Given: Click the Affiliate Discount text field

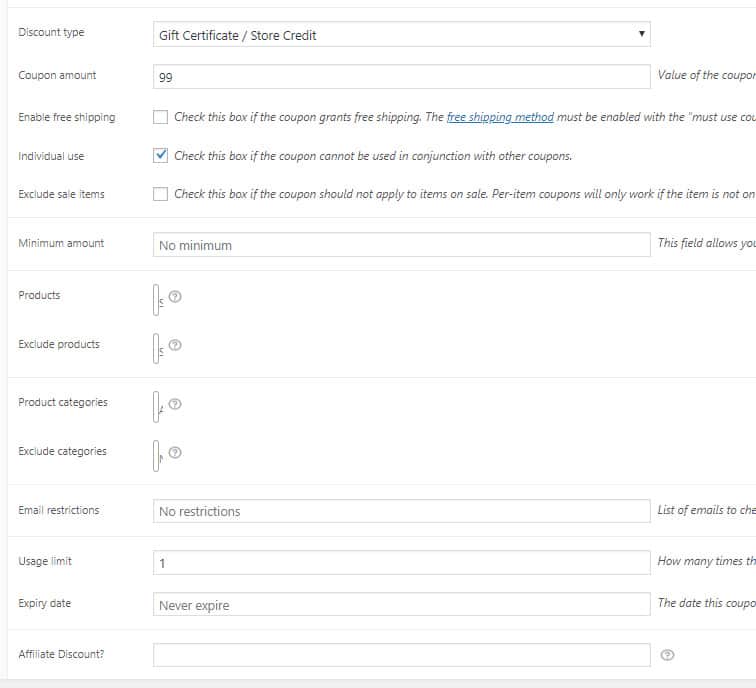Looking at the screenshot, I should click(x=401, y=655).
